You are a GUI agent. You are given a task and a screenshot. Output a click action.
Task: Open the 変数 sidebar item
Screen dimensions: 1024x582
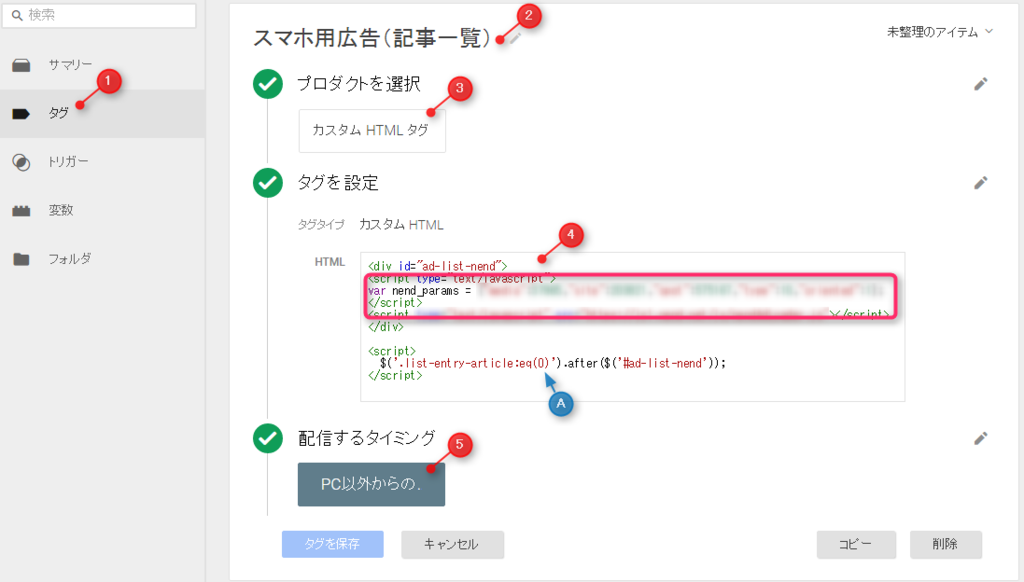pyautogui.click(x=103, y=210)
